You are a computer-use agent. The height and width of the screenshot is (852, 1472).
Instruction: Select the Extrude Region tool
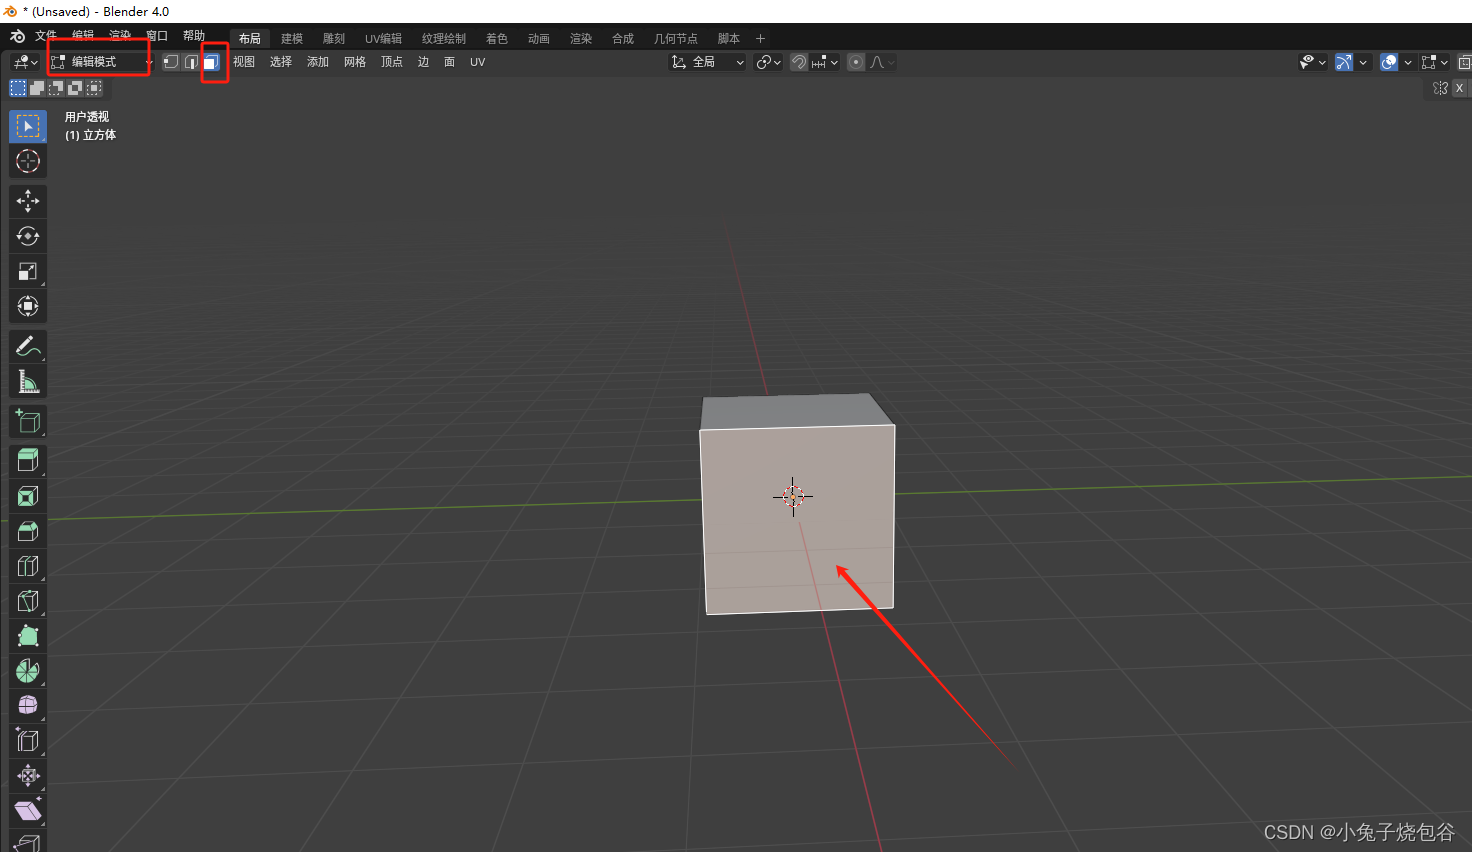tap(28, 461)
